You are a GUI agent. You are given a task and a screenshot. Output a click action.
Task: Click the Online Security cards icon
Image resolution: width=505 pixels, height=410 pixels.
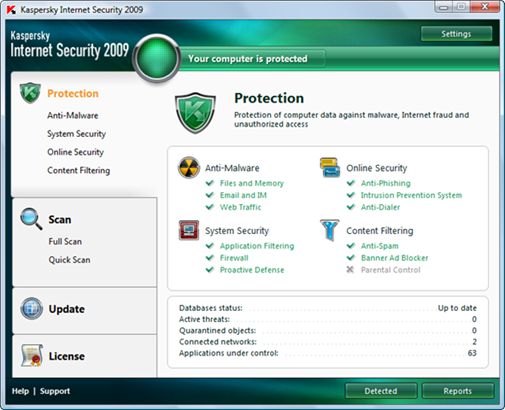[x=330, y=167]
